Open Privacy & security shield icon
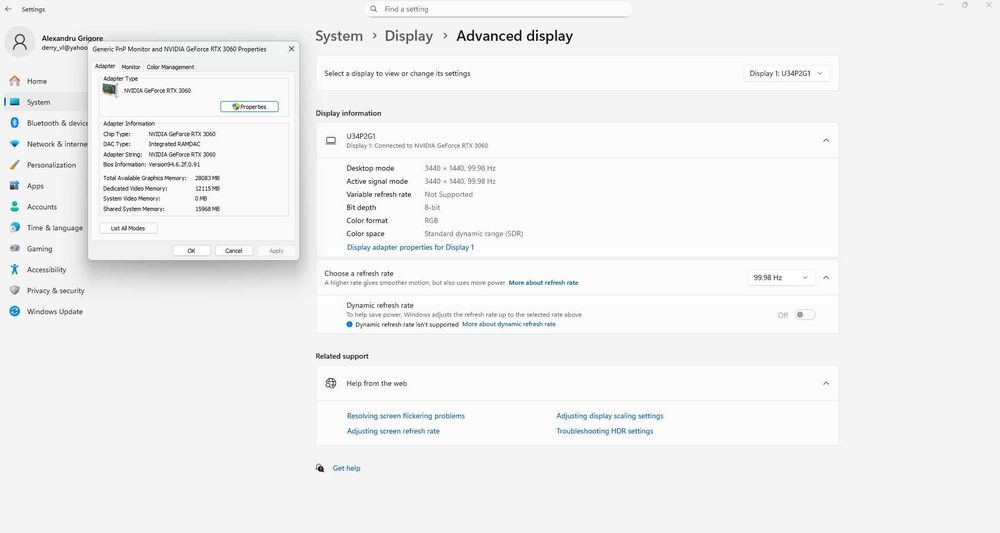Viewport: 1000px width, 533px height. (x=15, y=290)
